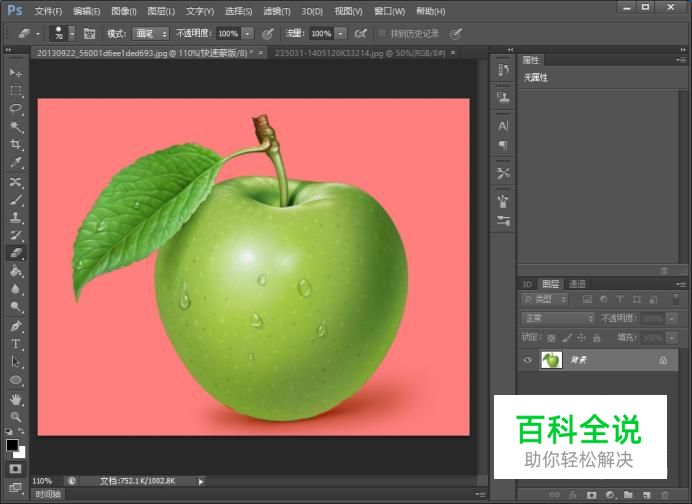Open the eraser mode dropdown
692x504 pixels.
tap(151, 34)
